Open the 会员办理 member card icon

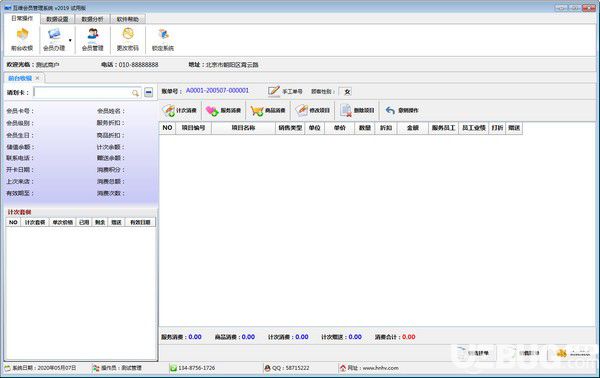(54, 39)
